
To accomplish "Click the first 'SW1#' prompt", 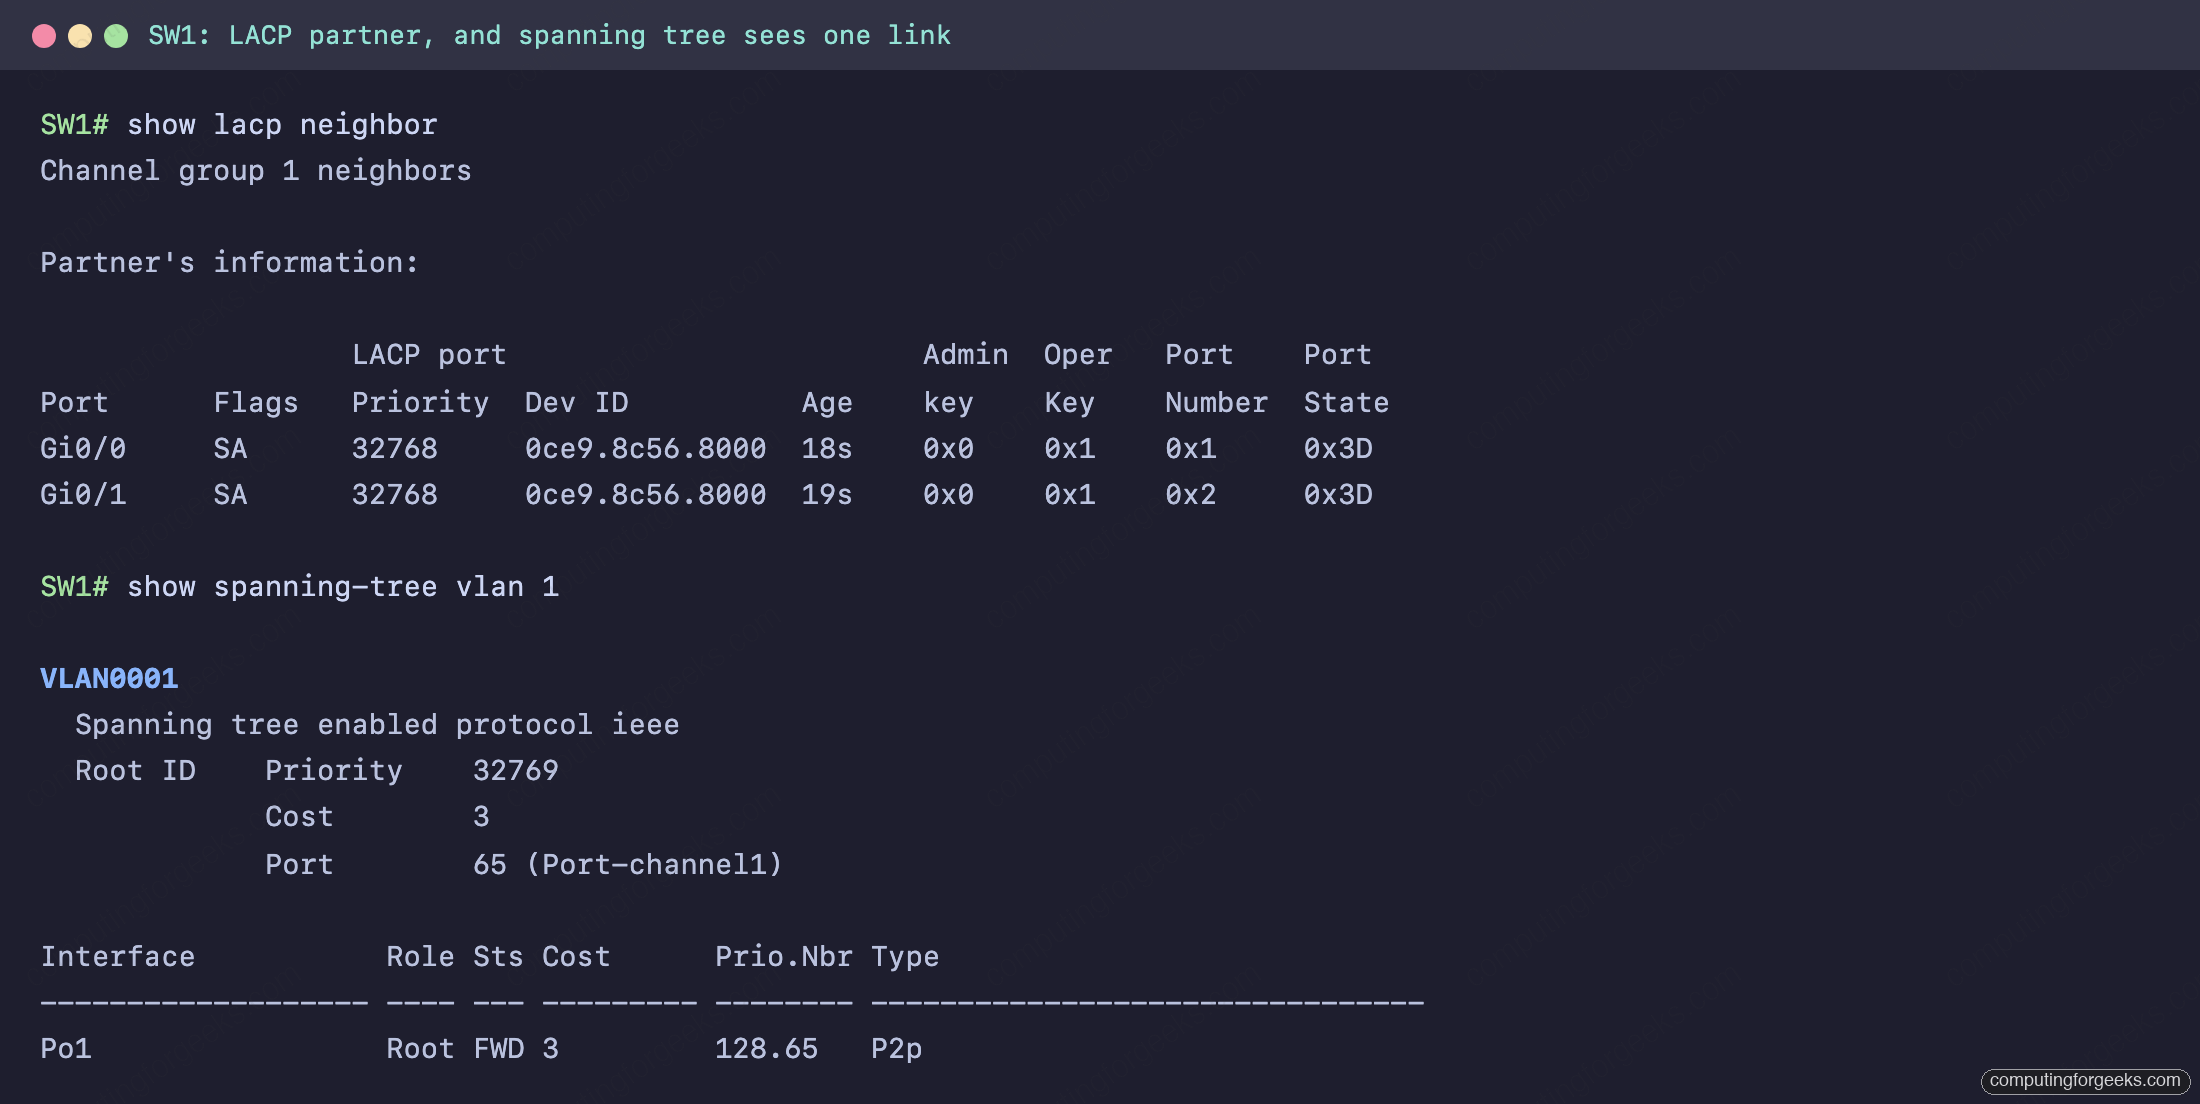I will click(74, 125).
